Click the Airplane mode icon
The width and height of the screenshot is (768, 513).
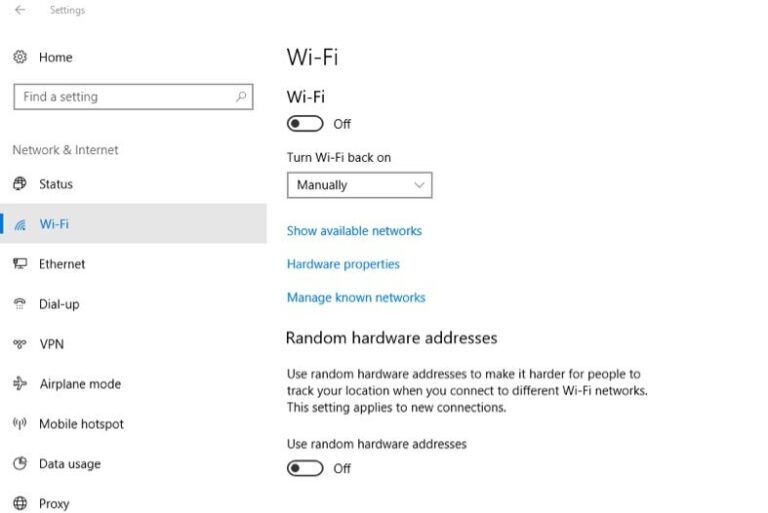pyautogui.click(x=20, y=384)
